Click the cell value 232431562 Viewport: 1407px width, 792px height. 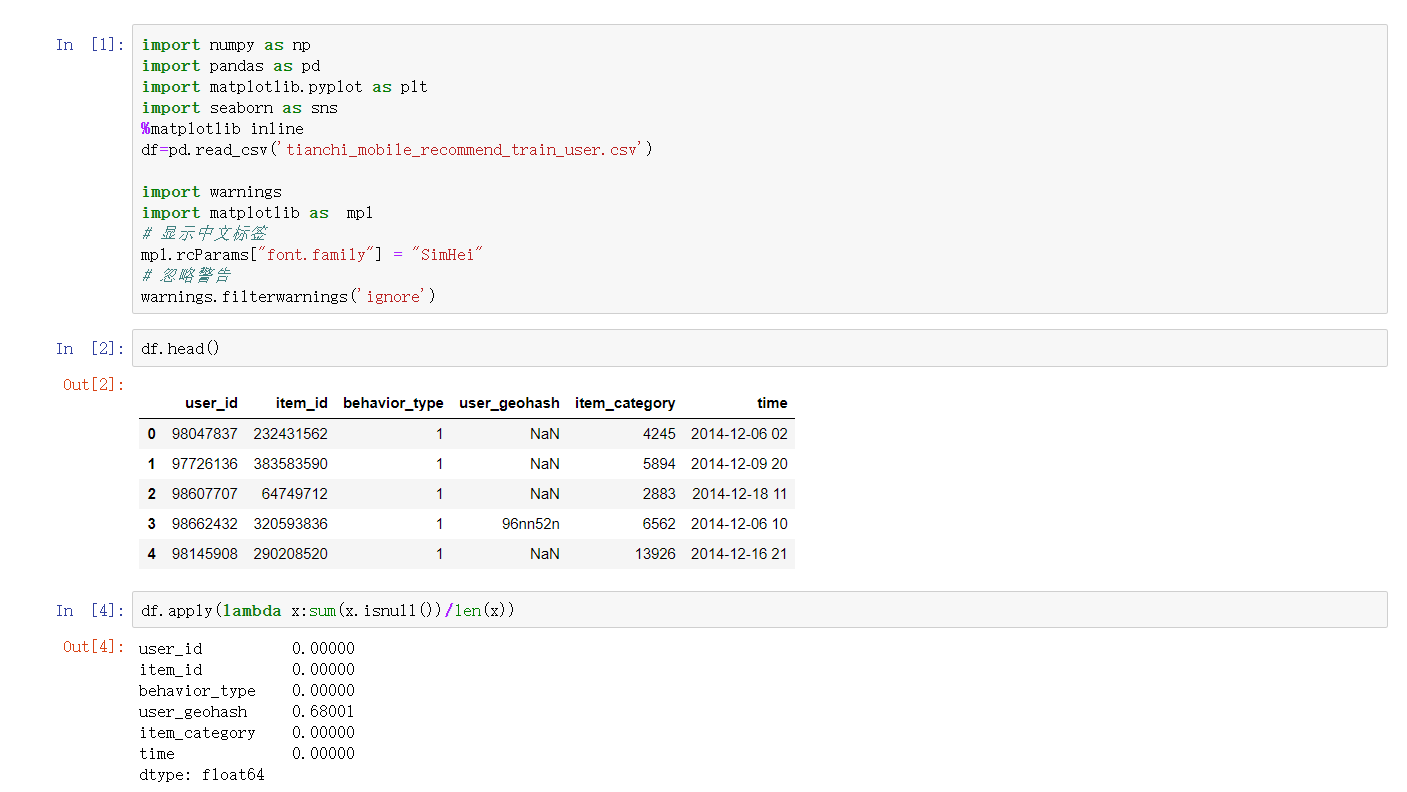[291, 434]
